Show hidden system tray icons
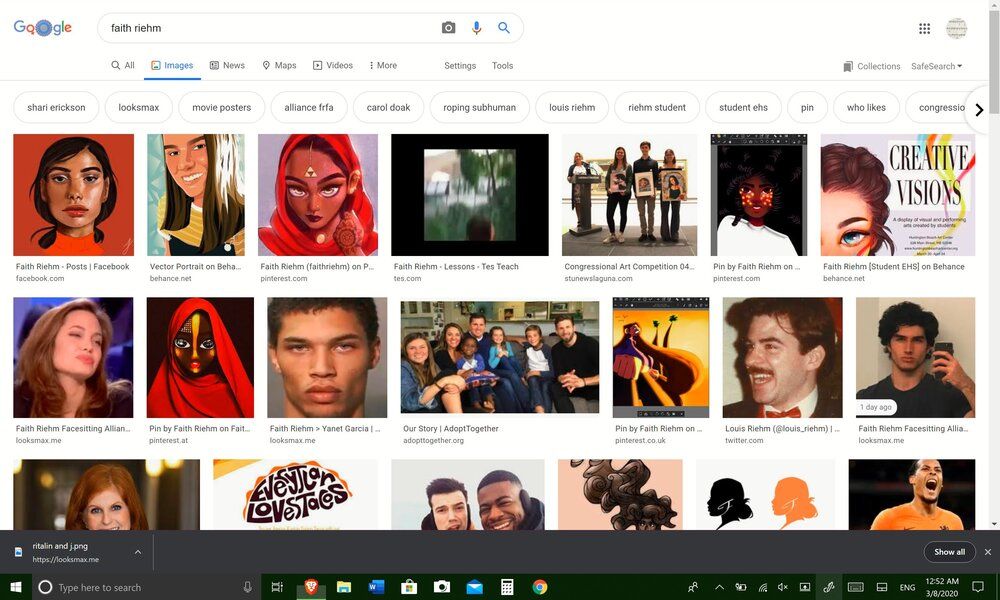This screenshot has height=600, width=1000. pos(719,587)
